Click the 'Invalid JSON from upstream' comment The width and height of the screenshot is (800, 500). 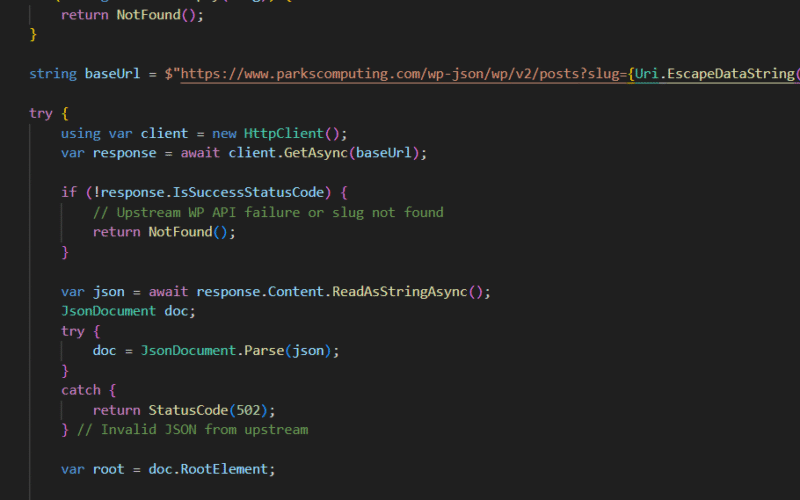pyautogui.click(x=204, y=430)
